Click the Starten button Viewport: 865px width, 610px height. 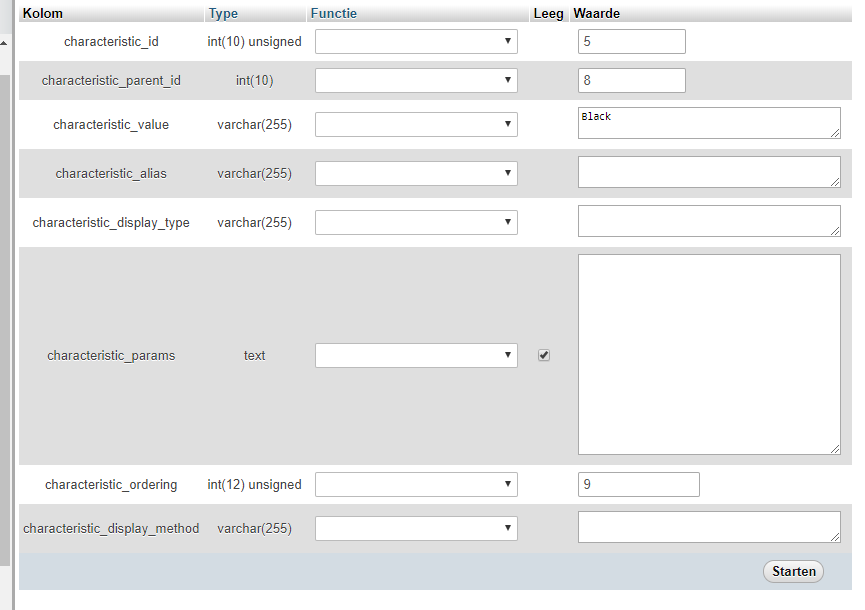point(793,571)
